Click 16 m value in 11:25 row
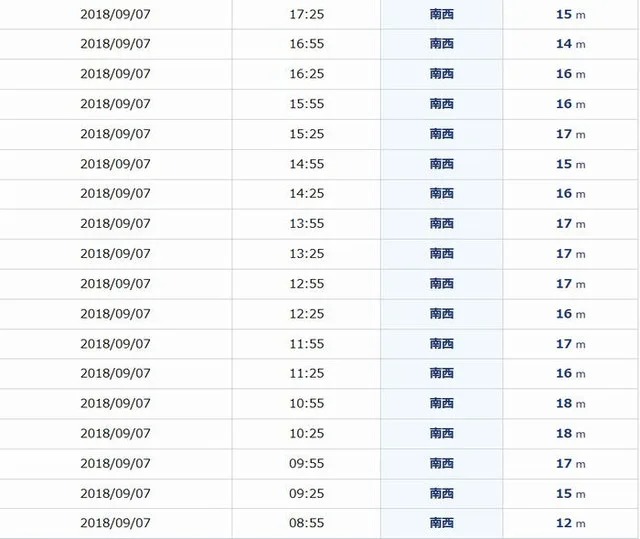 (x=571, y=373)
